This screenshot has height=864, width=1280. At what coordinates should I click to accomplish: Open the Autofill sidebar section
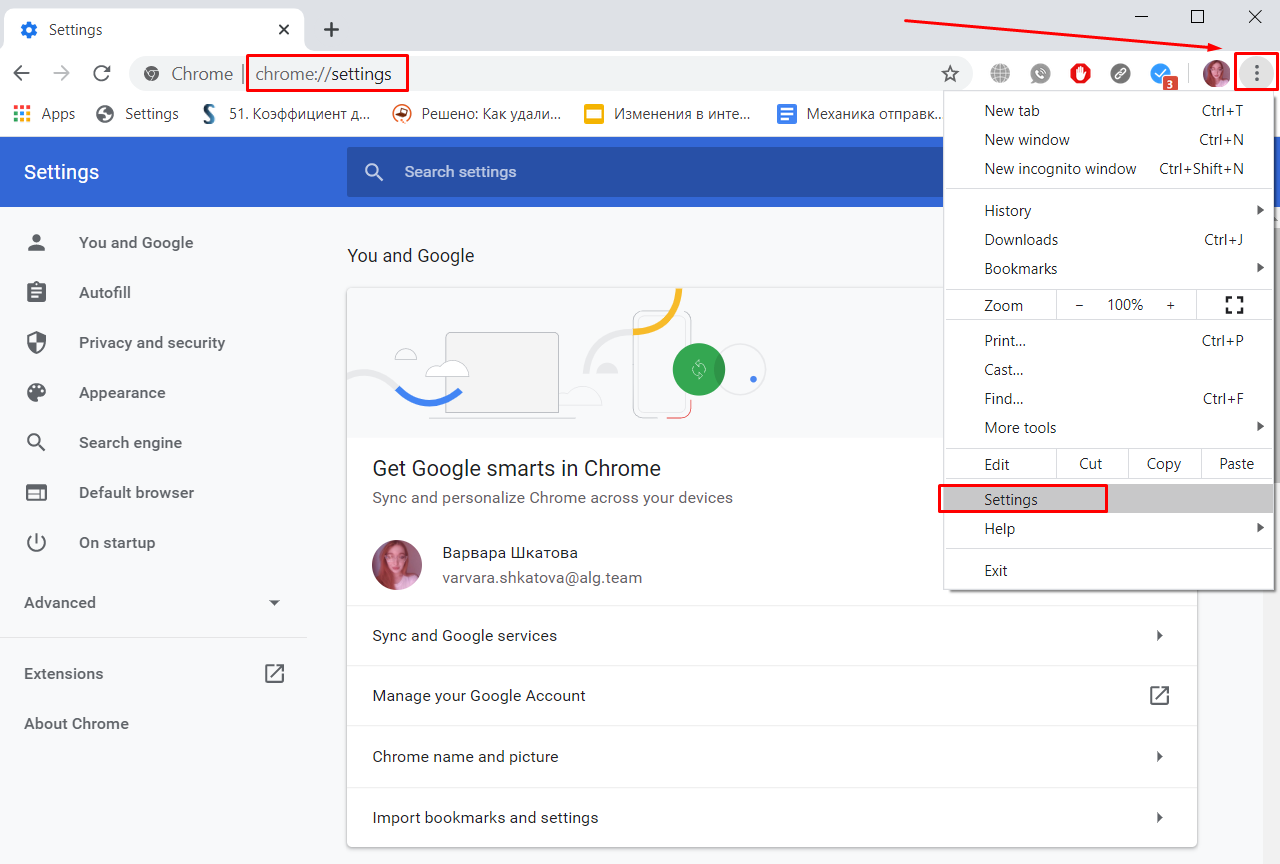(105, 292)
